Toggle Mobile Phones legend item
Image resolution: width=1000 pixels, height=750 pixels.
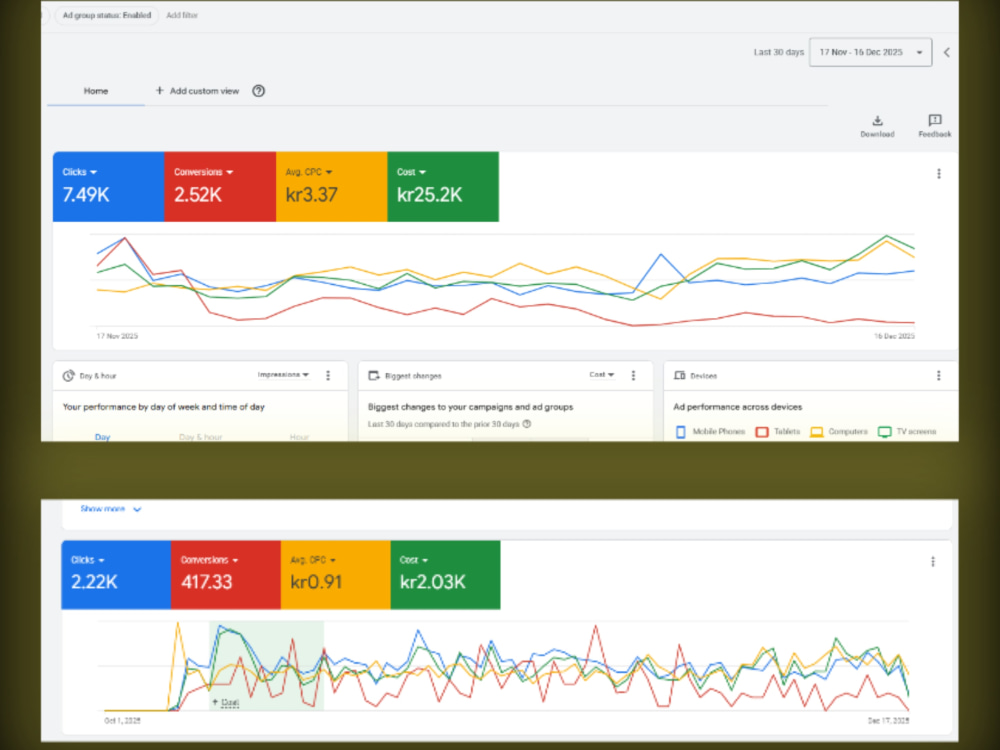[x=710, y=432]
